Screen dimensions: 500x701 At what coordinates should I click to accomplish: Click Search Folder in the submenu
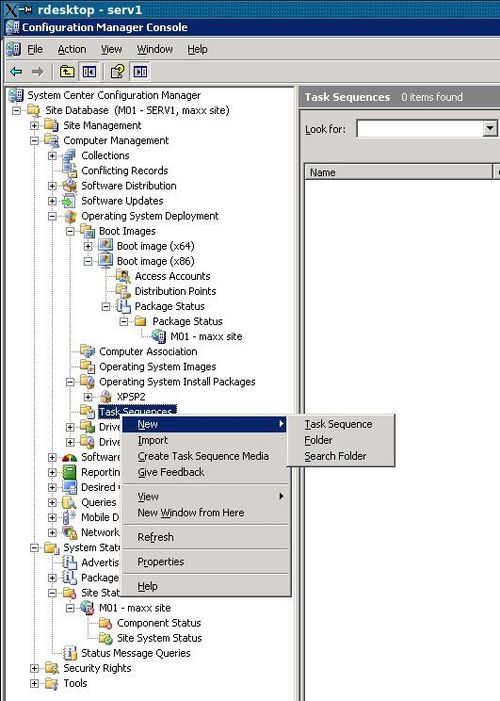pyautogui.click(x=335, y=456)
